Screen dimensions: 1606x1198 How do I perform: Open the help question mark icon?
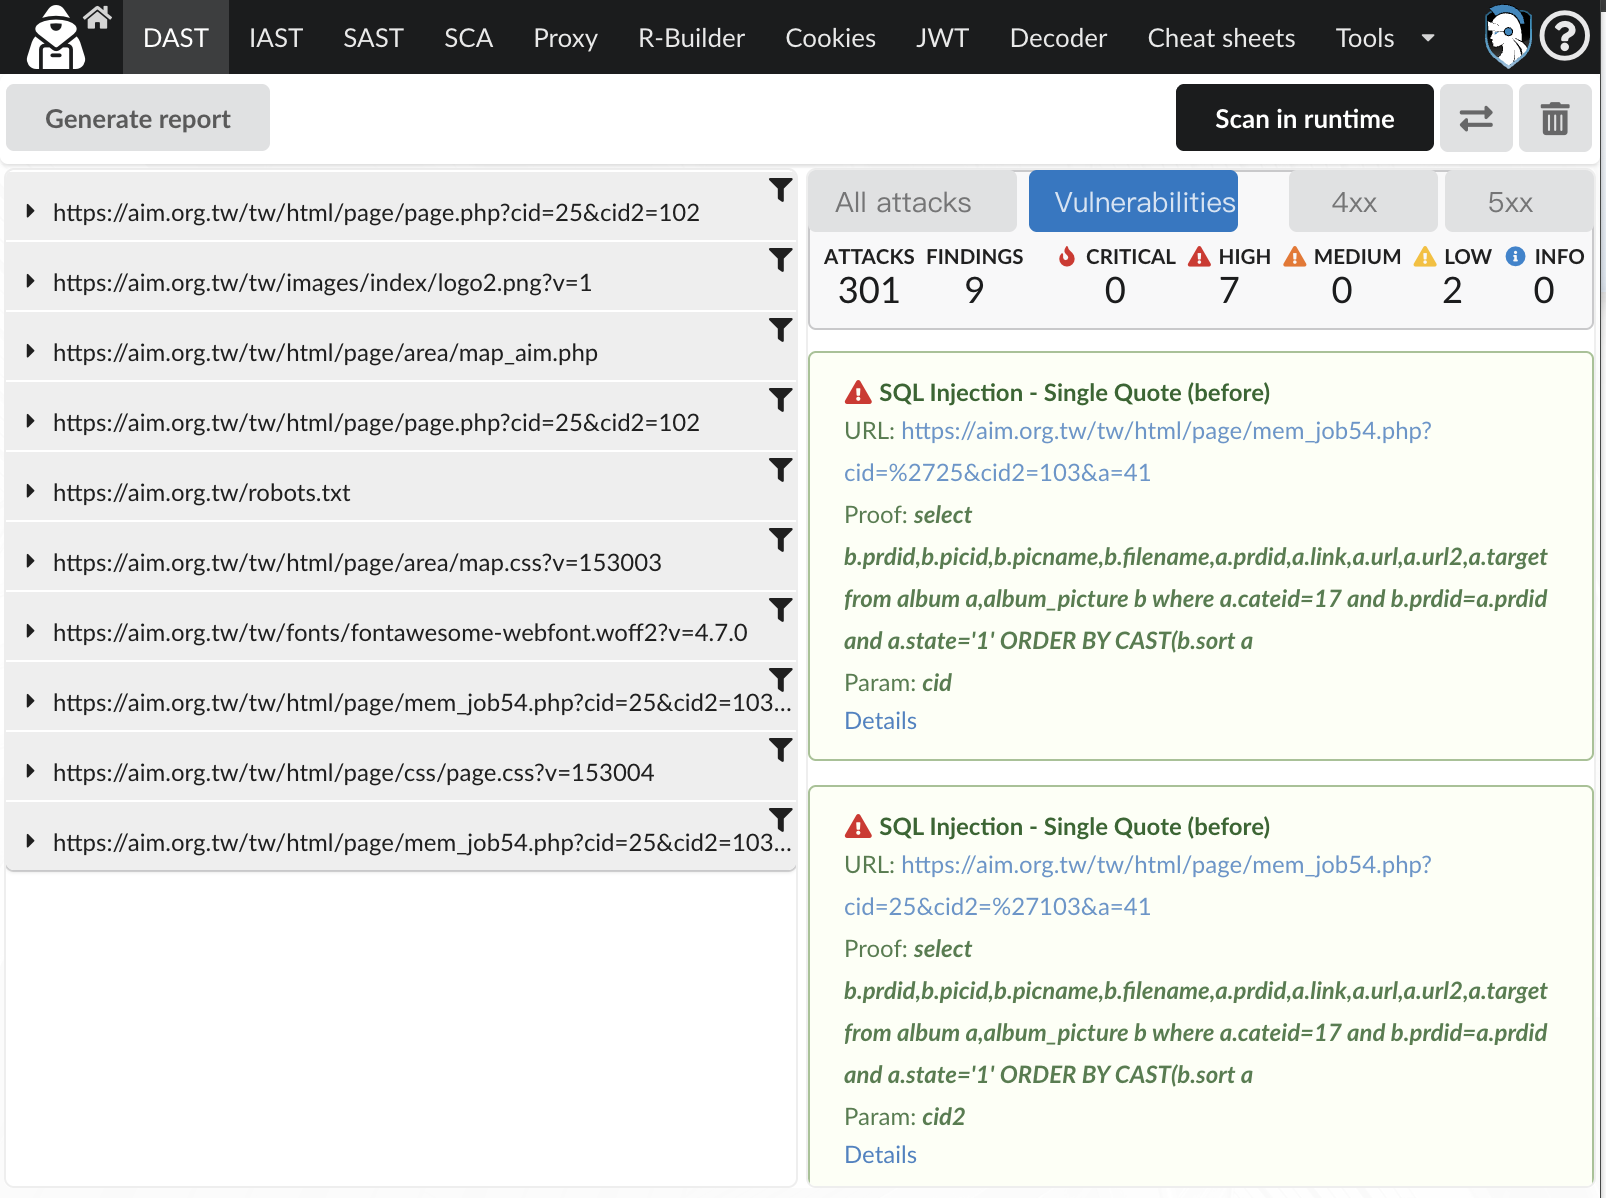tap(1565, 37)
